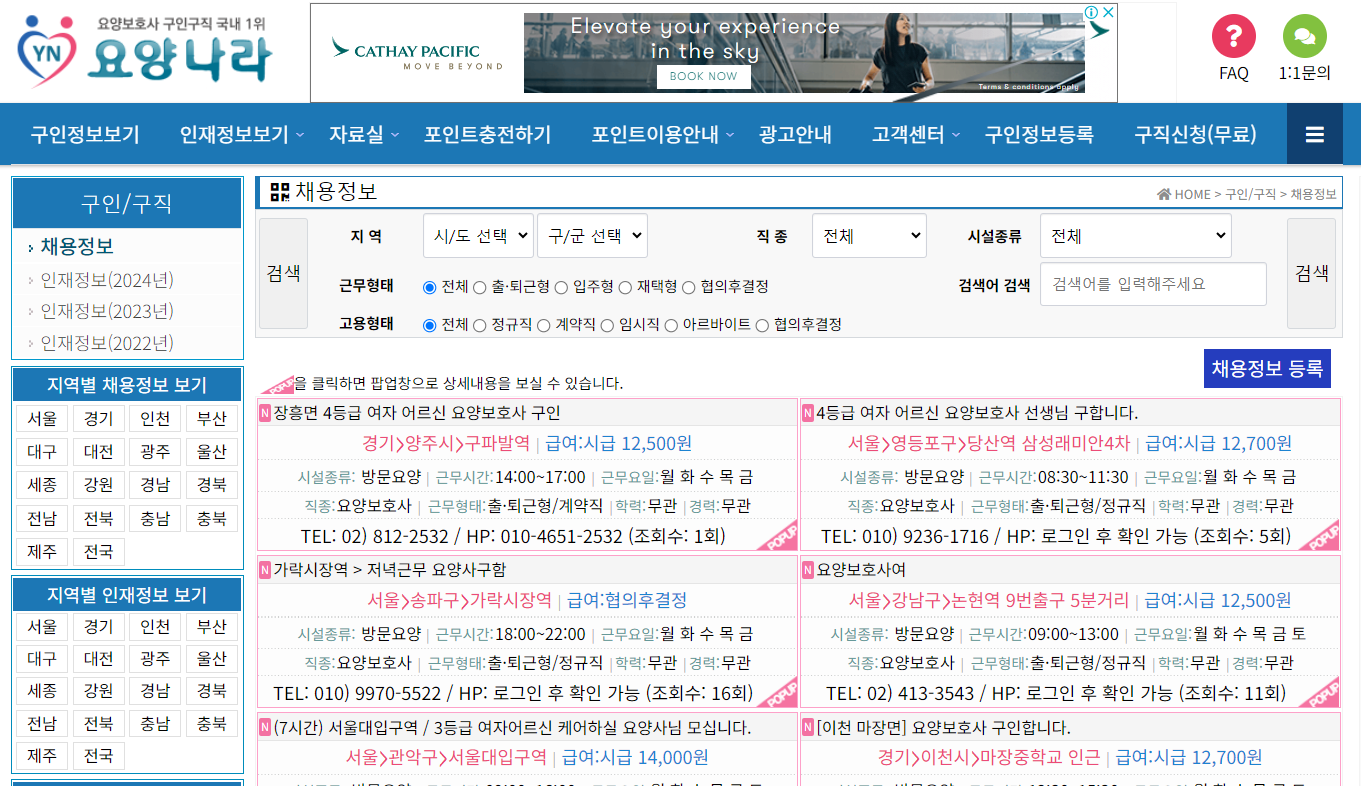
Task: Click 경기 under 지역별 인재정보 보기
Action: coord(99,627)
